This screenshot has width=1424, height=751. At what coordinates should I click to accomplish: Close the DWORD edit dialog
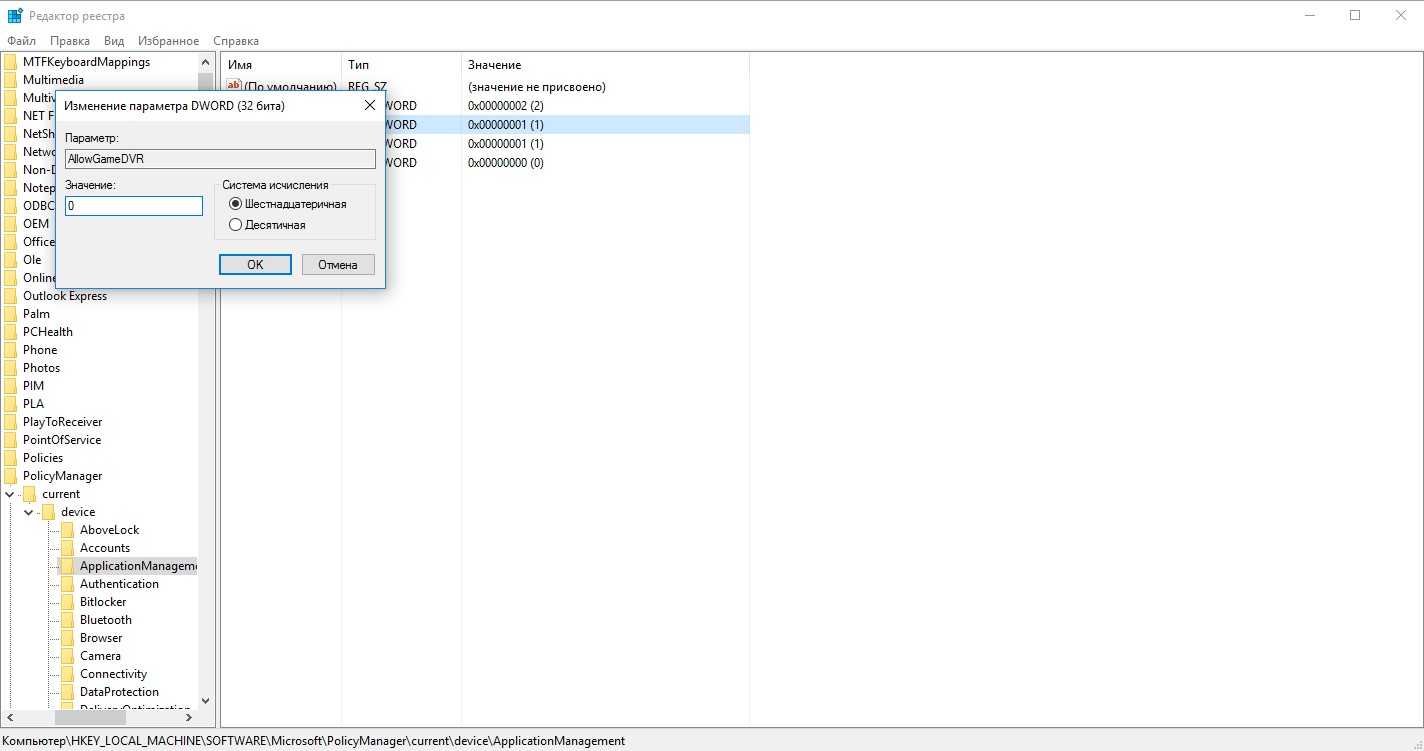[x=370, y=105]
